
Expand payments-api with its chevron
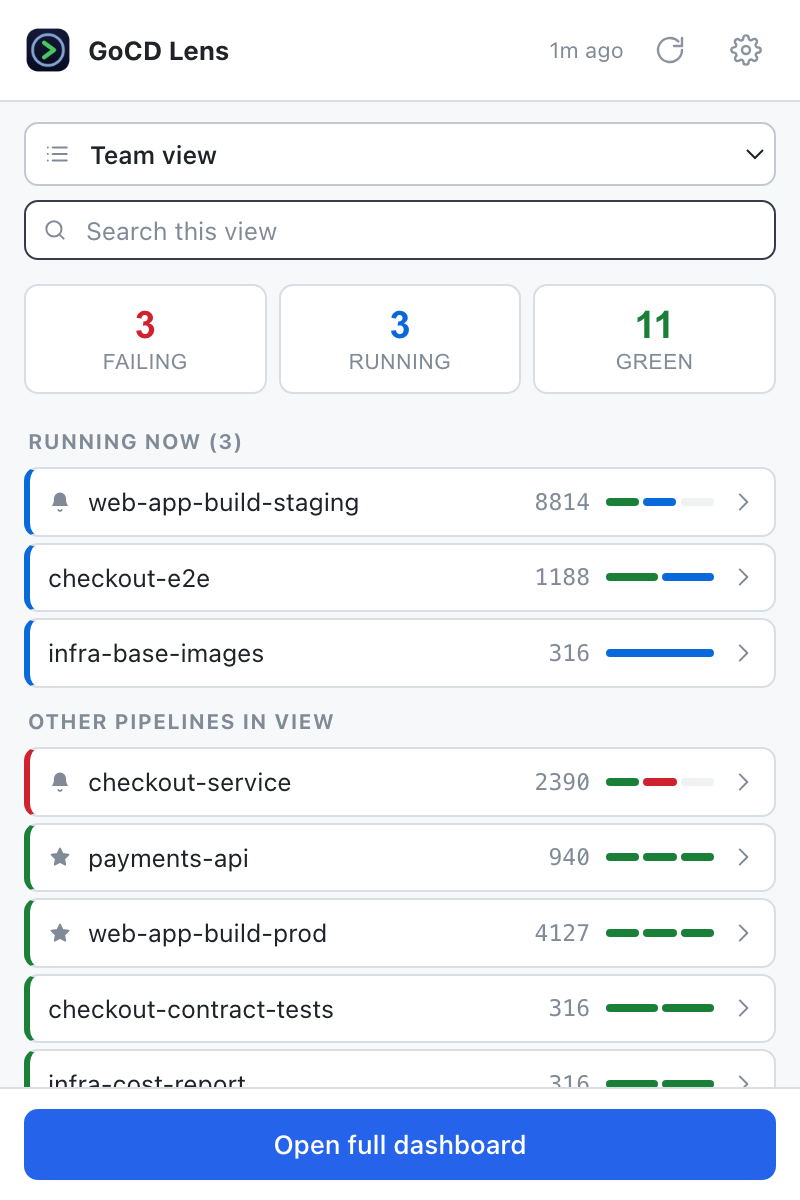pyautogui.click(x=743, y=857)
